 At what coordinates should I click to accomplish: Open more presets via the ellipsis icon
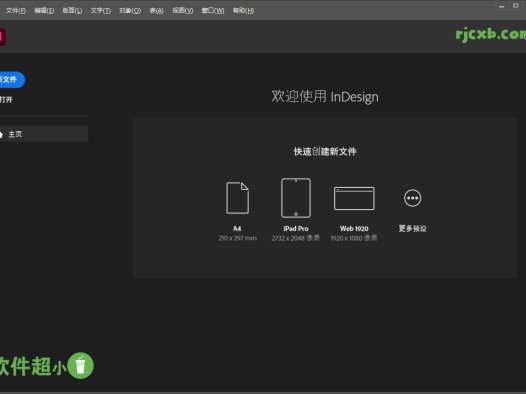(x=412, y=198)
